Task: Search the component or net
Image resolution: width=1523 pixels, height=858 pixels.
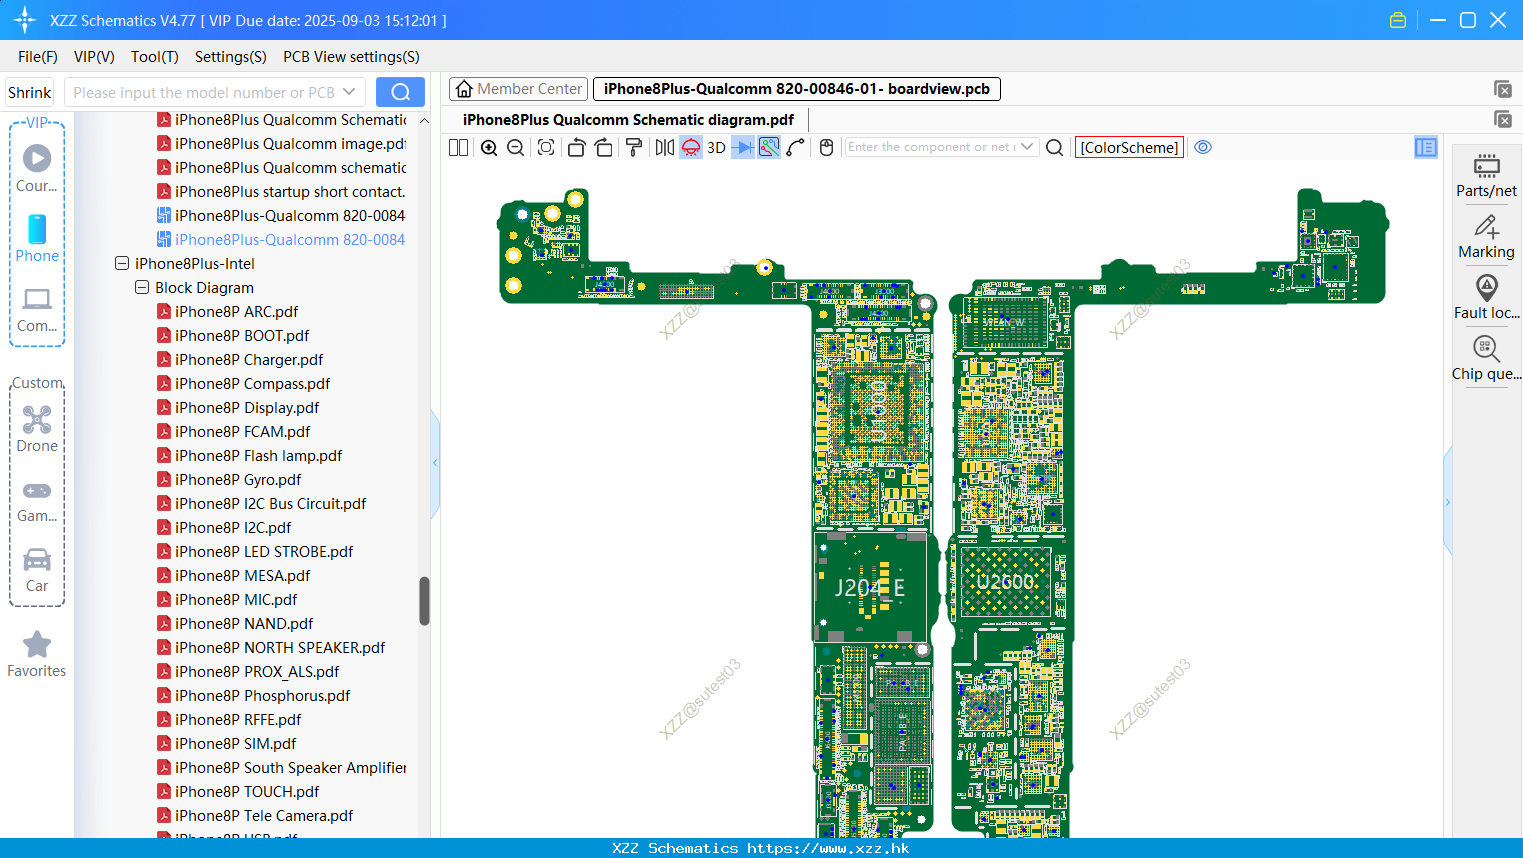Action: (x=1054, y=147)
